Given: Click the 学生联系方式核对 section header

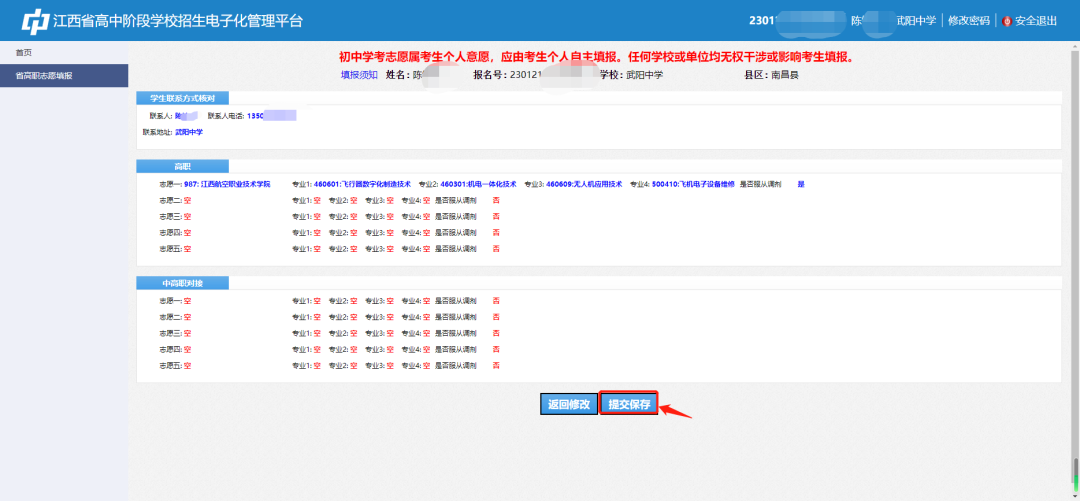Looking at the screenshot, I should (x=182, y=98).
